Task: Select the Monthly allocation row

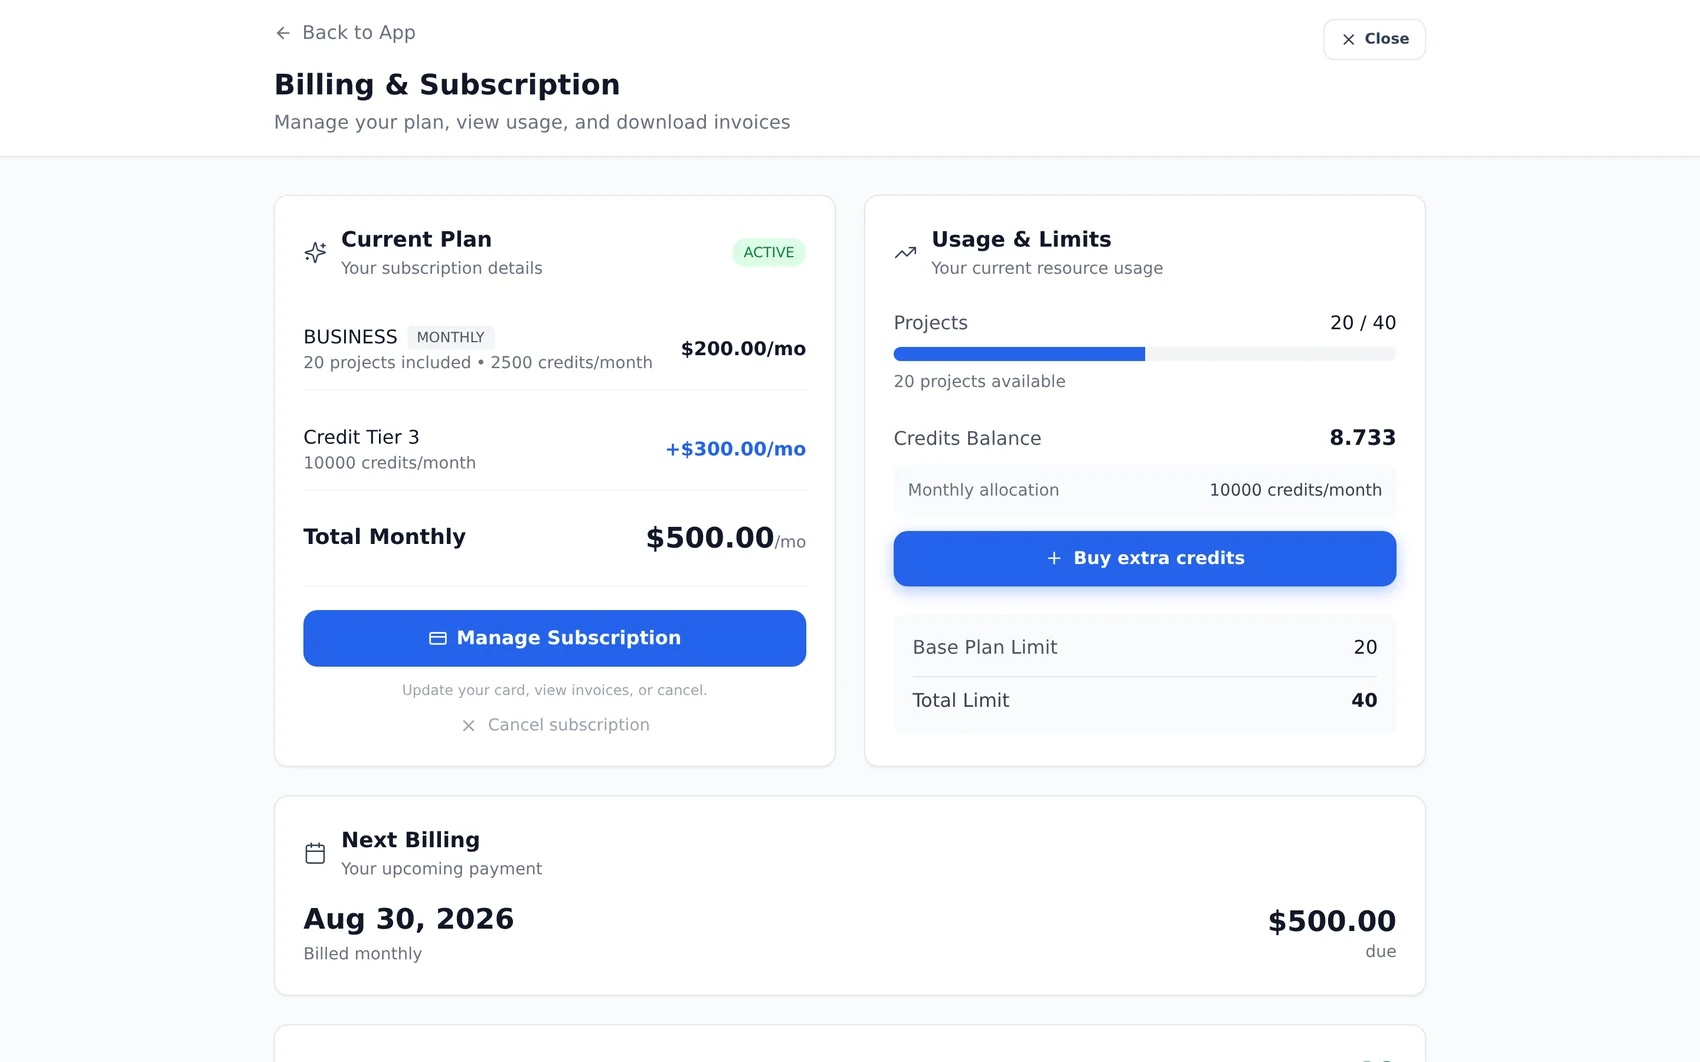Action: coord(1145,490)
